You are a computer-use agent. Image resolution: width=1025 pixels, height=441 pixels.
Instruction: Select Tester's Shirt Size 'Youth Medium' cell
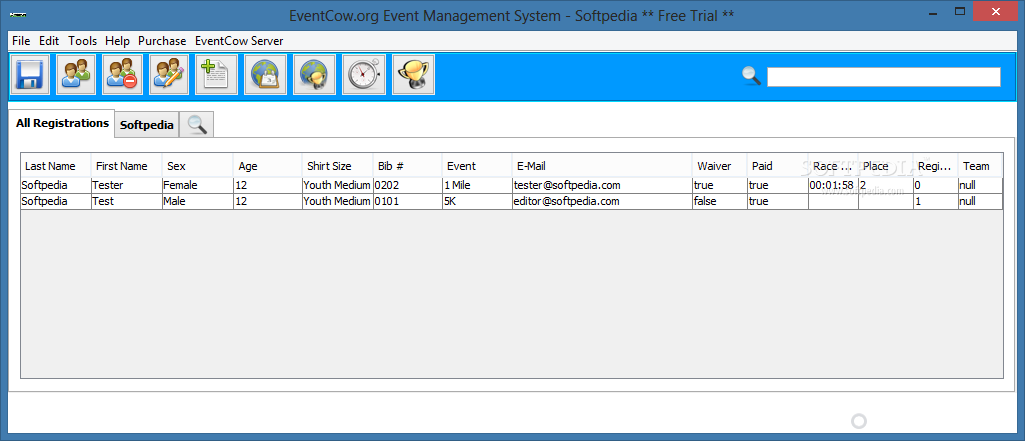tap(337, 186)
